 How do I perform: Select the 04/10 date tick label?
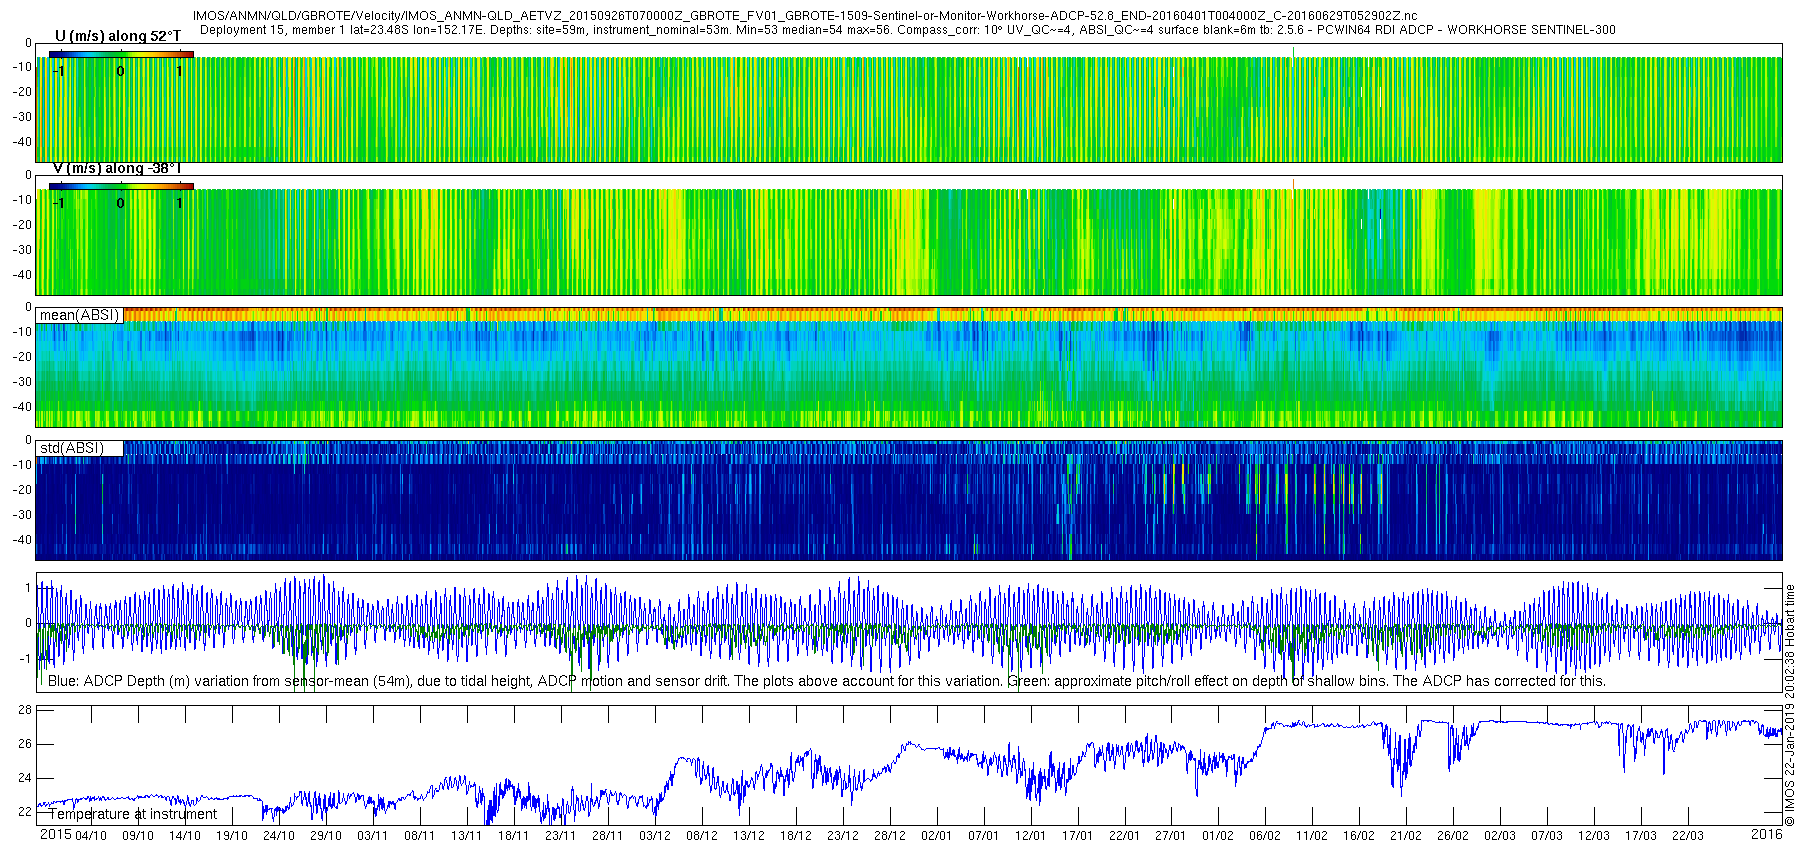[90, 835]
